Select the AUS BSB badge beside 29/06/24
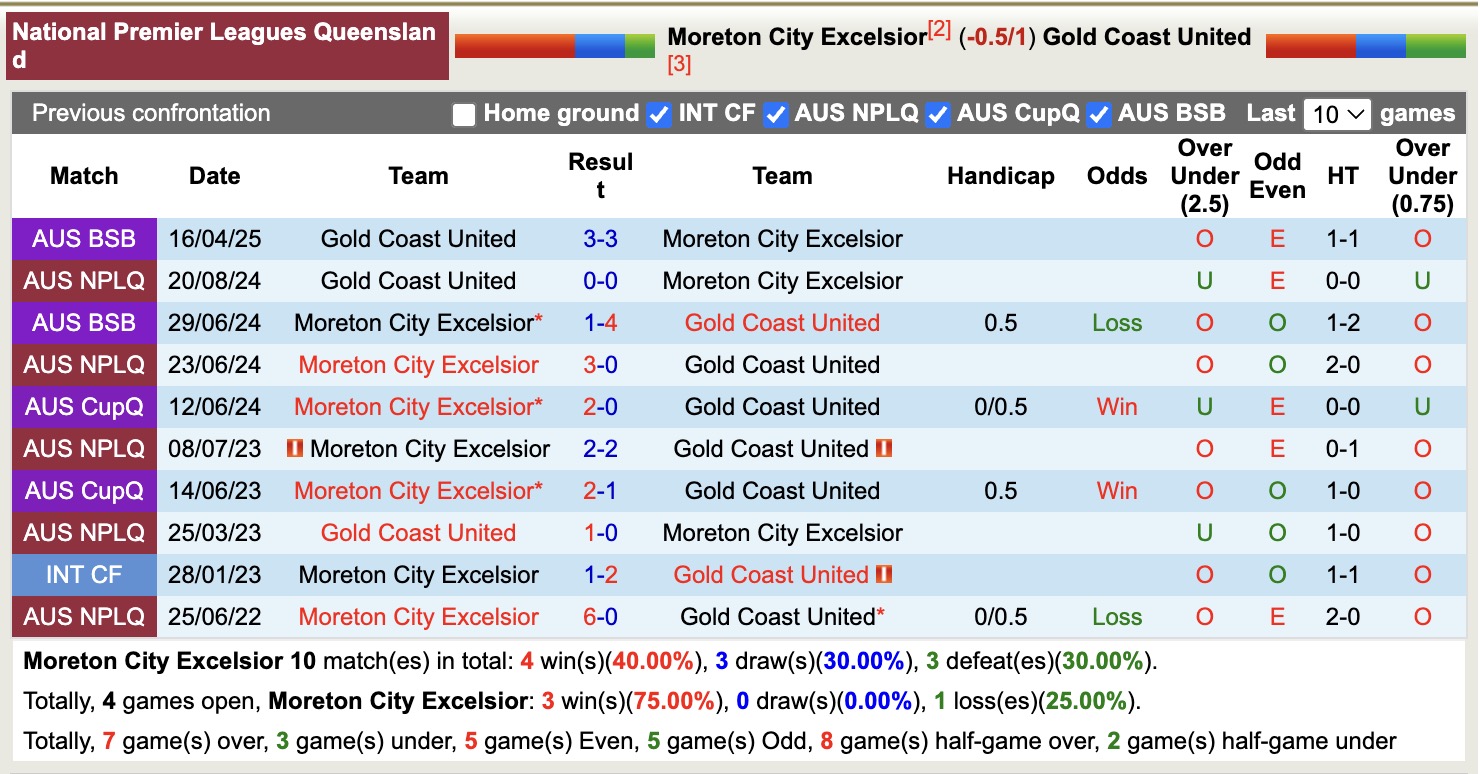 [84, 323]
